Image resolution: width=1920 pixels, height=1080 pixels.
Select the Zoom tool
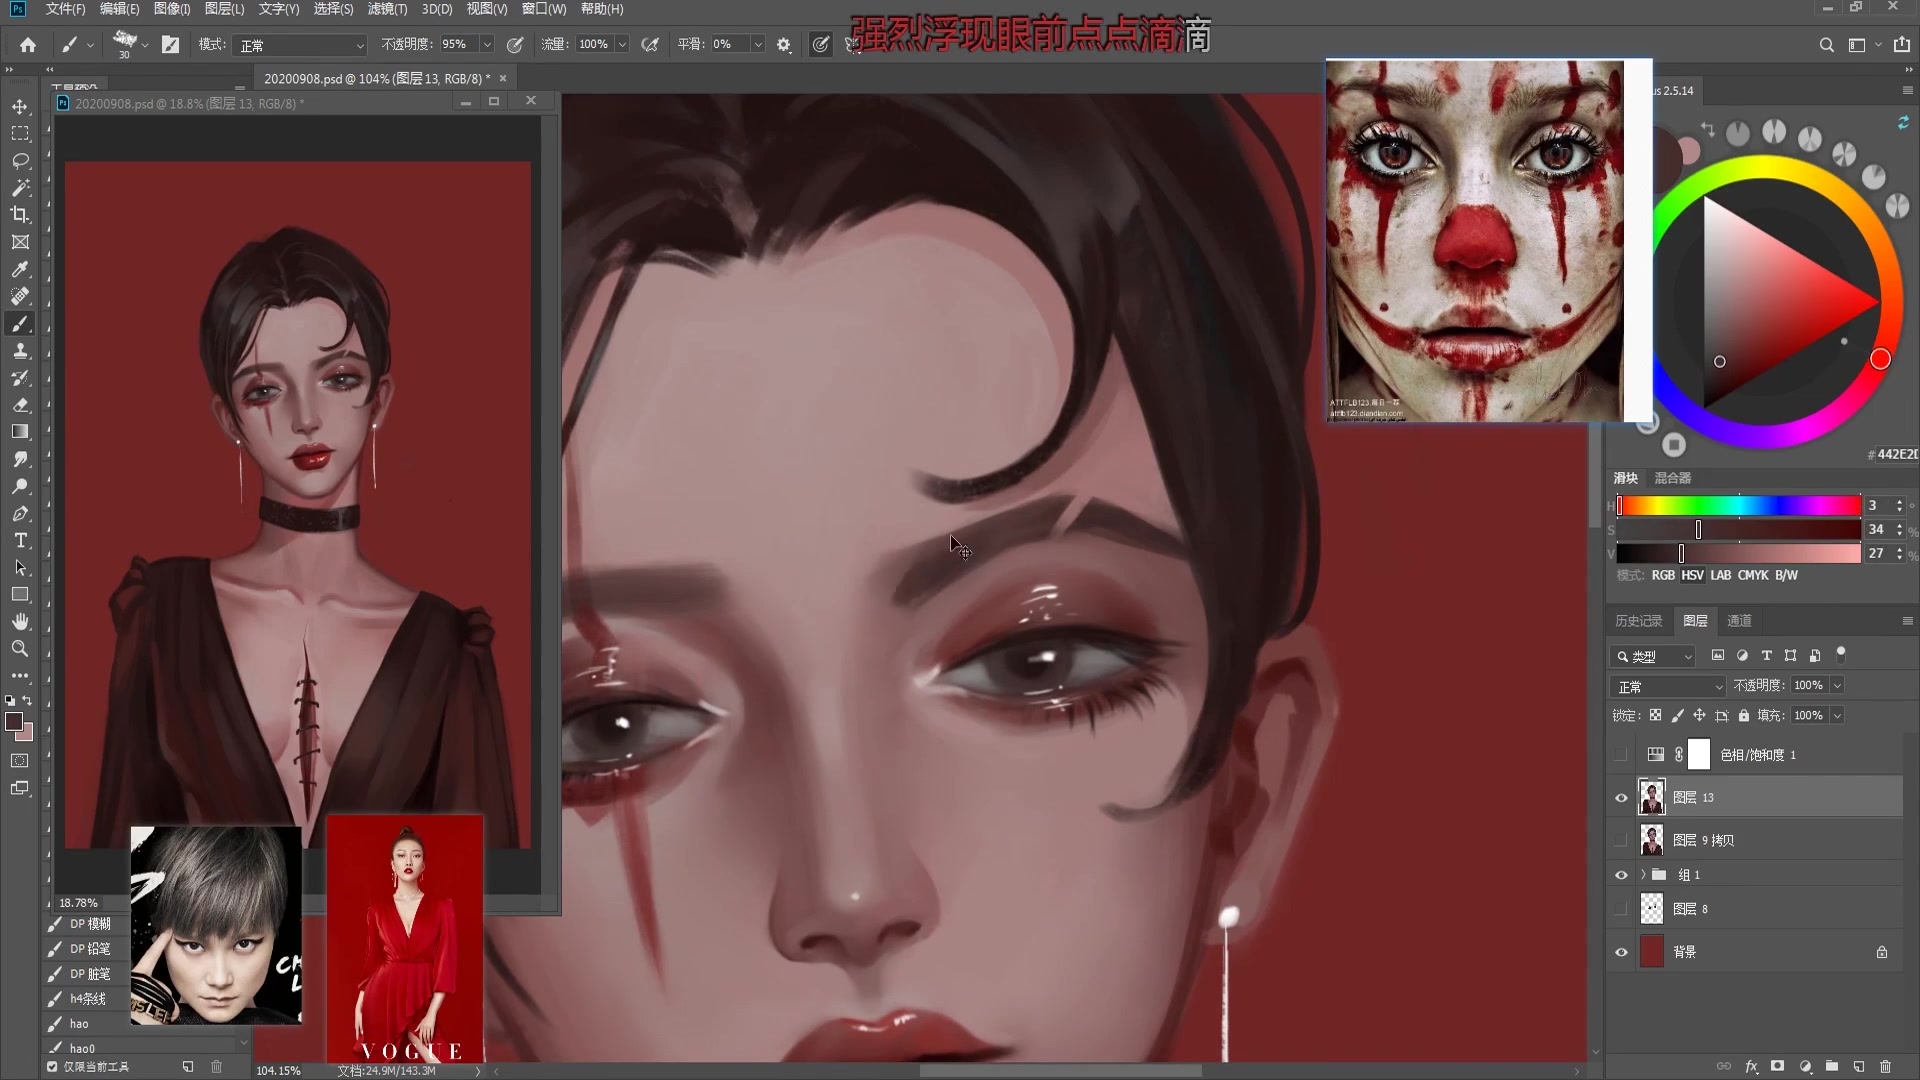coord(20,649)
